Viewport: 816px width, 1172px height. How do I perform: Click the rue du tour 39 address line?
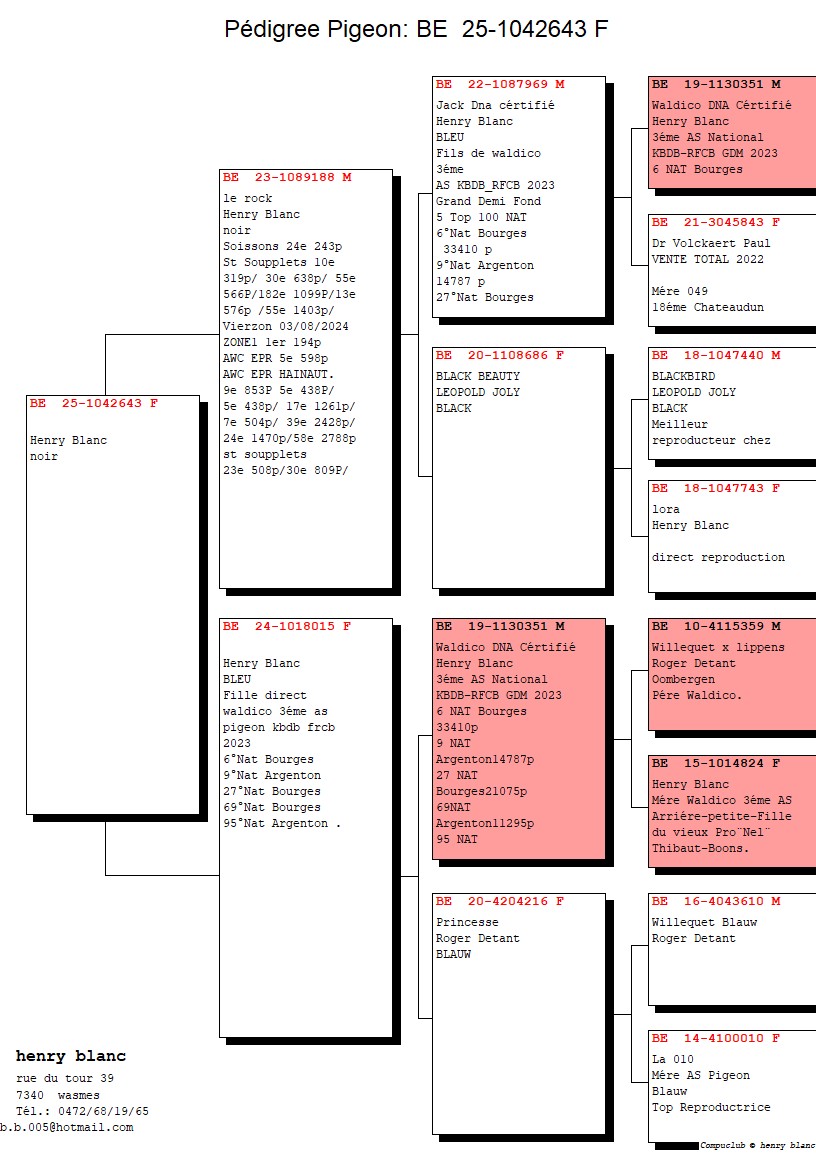click(65, 1079)
